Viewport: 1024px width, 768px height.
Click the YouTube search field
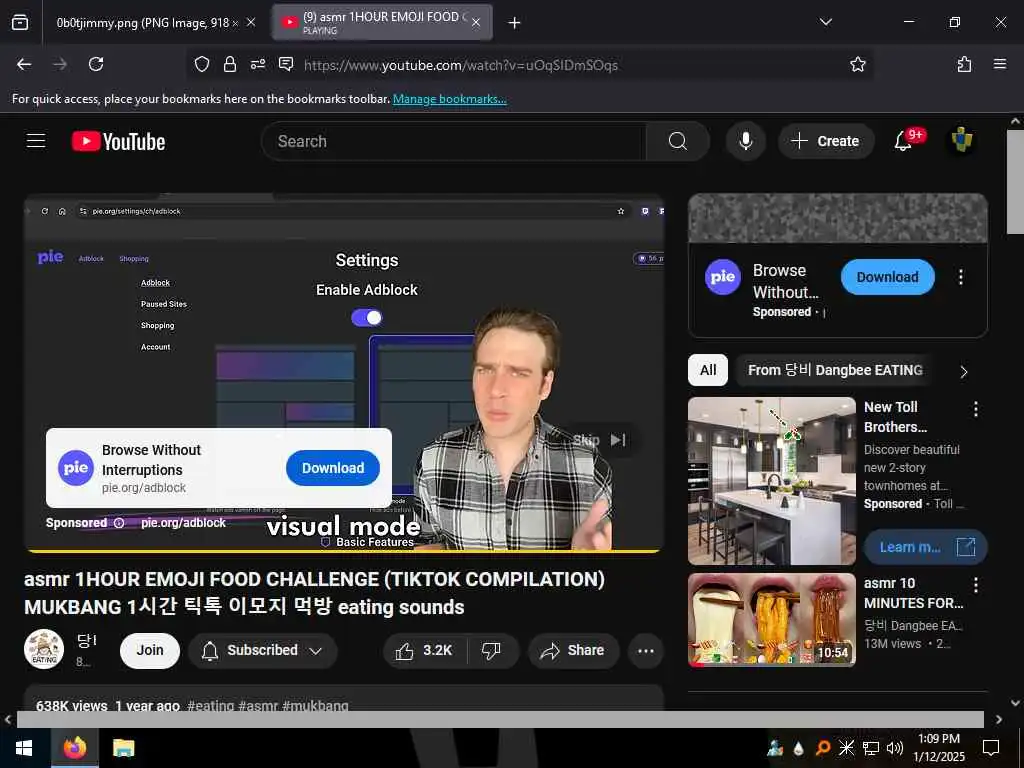click(x=454, y=141)
